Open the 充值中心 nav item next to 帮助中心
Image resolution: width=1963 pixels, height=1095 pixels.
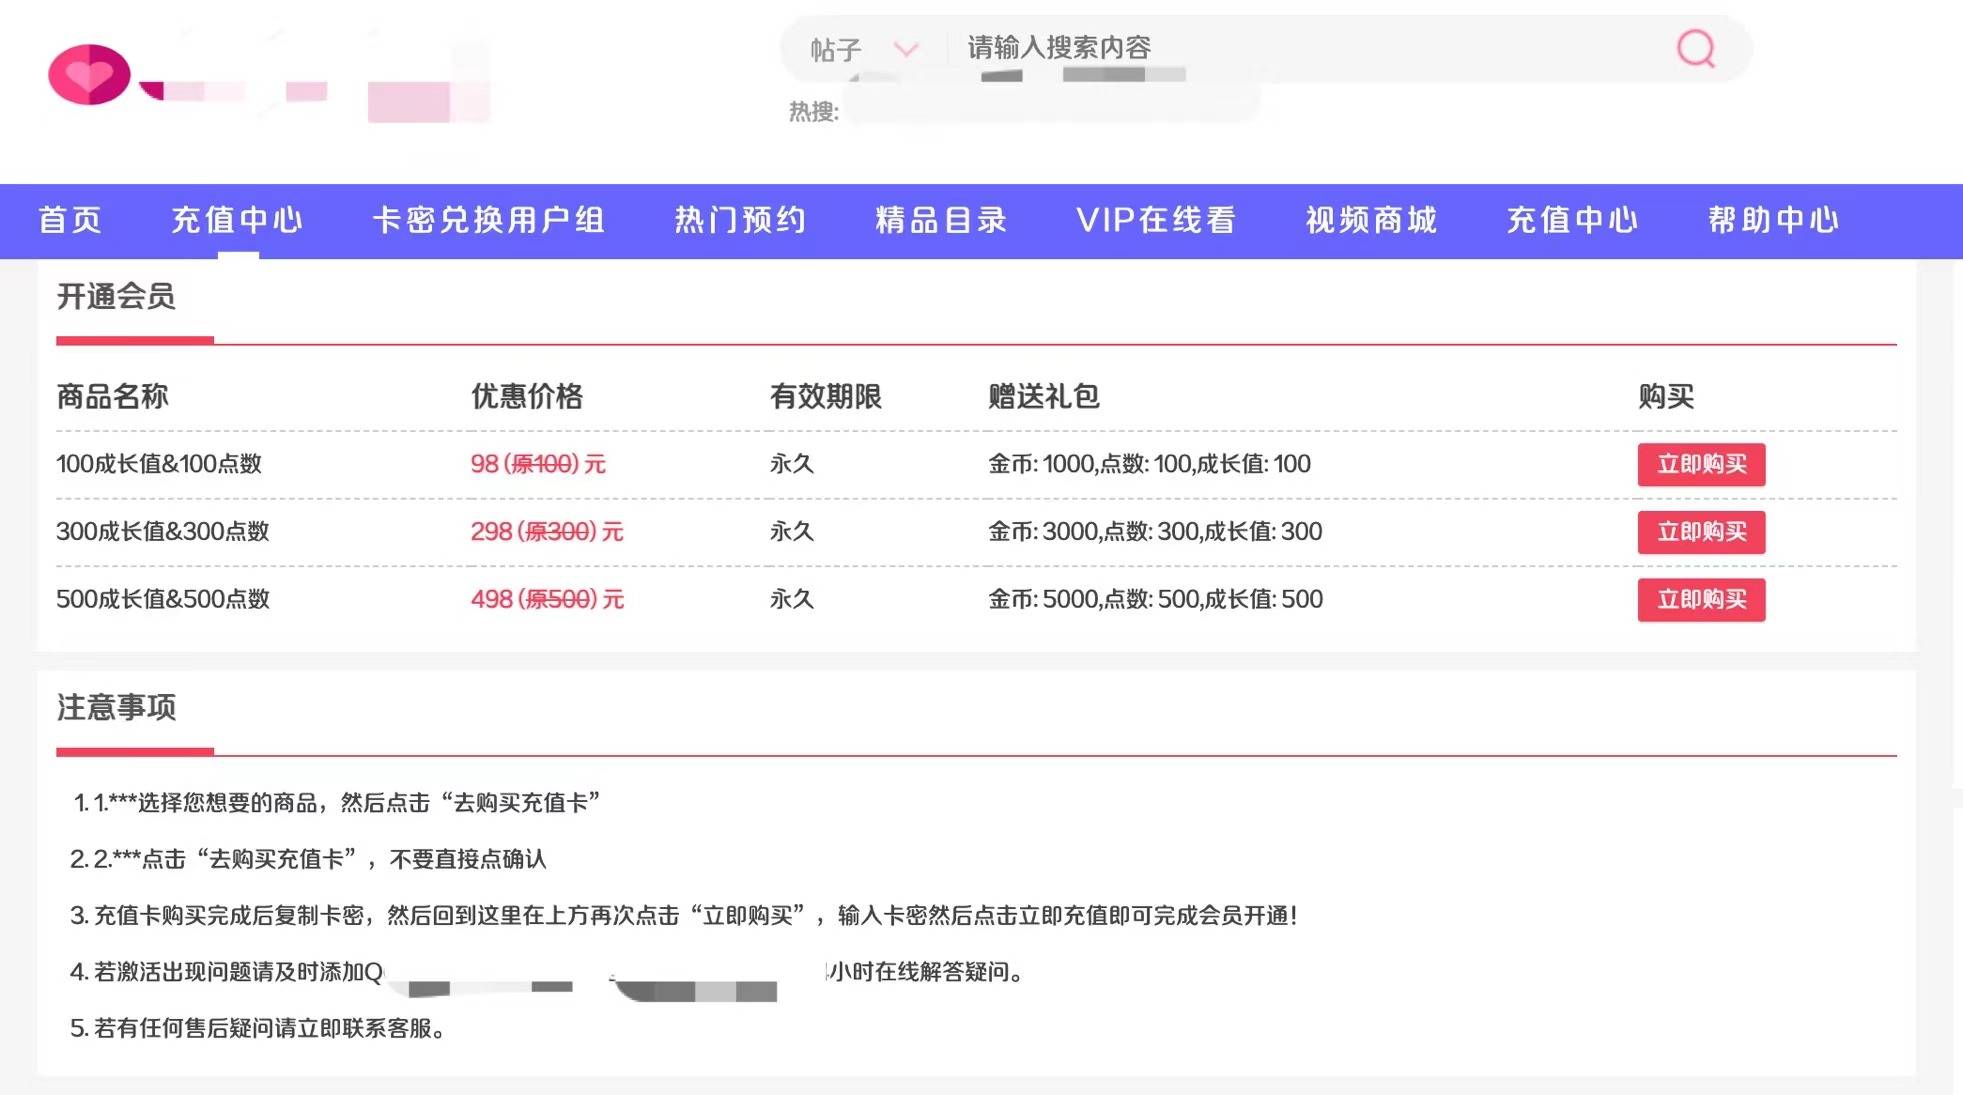[1572, 220]
